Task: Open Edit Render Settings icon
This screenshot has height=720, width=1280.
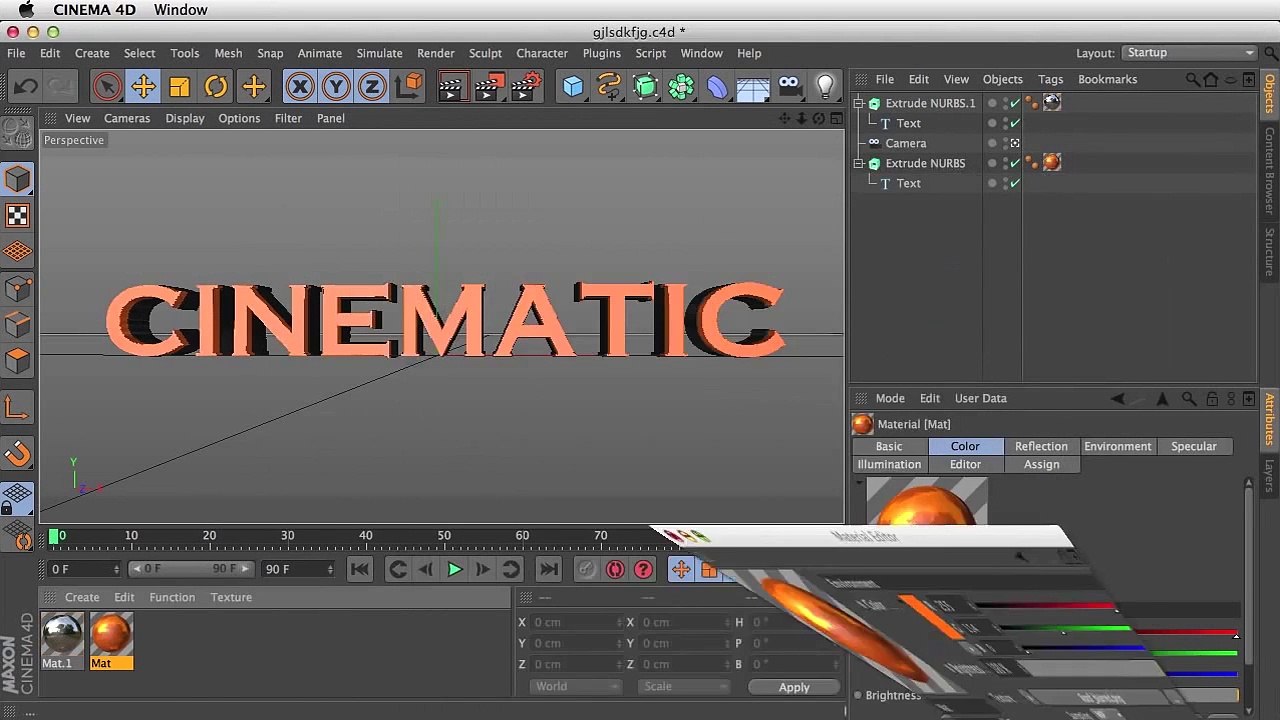Action: point(525,87)
